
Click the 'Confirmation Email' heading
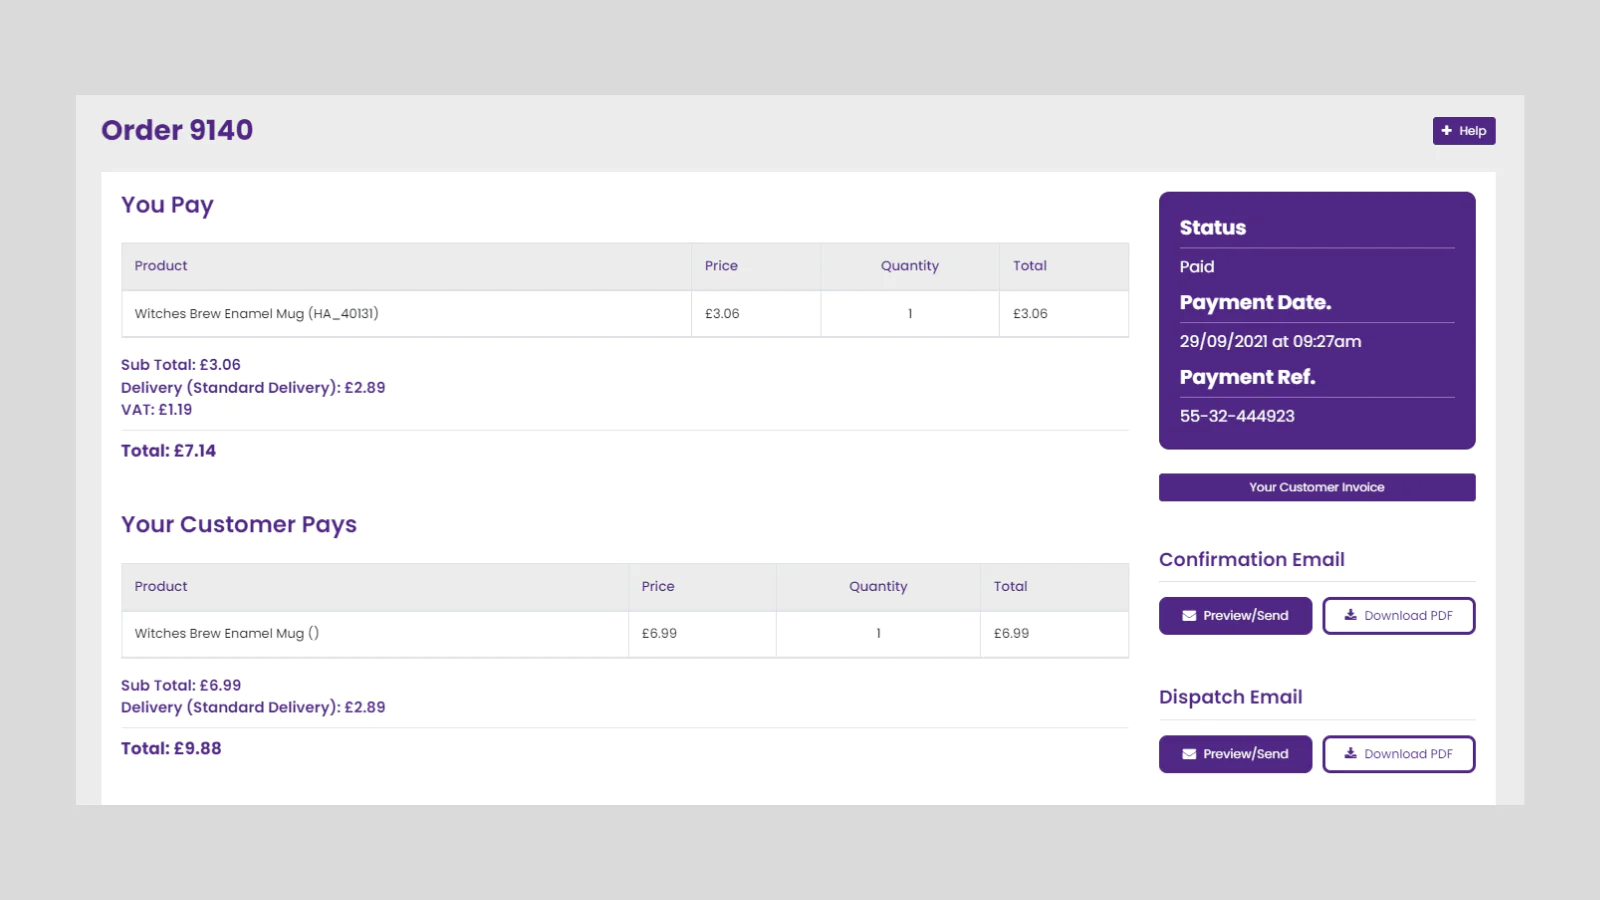pyautogui.click(x=1252, y=560)
